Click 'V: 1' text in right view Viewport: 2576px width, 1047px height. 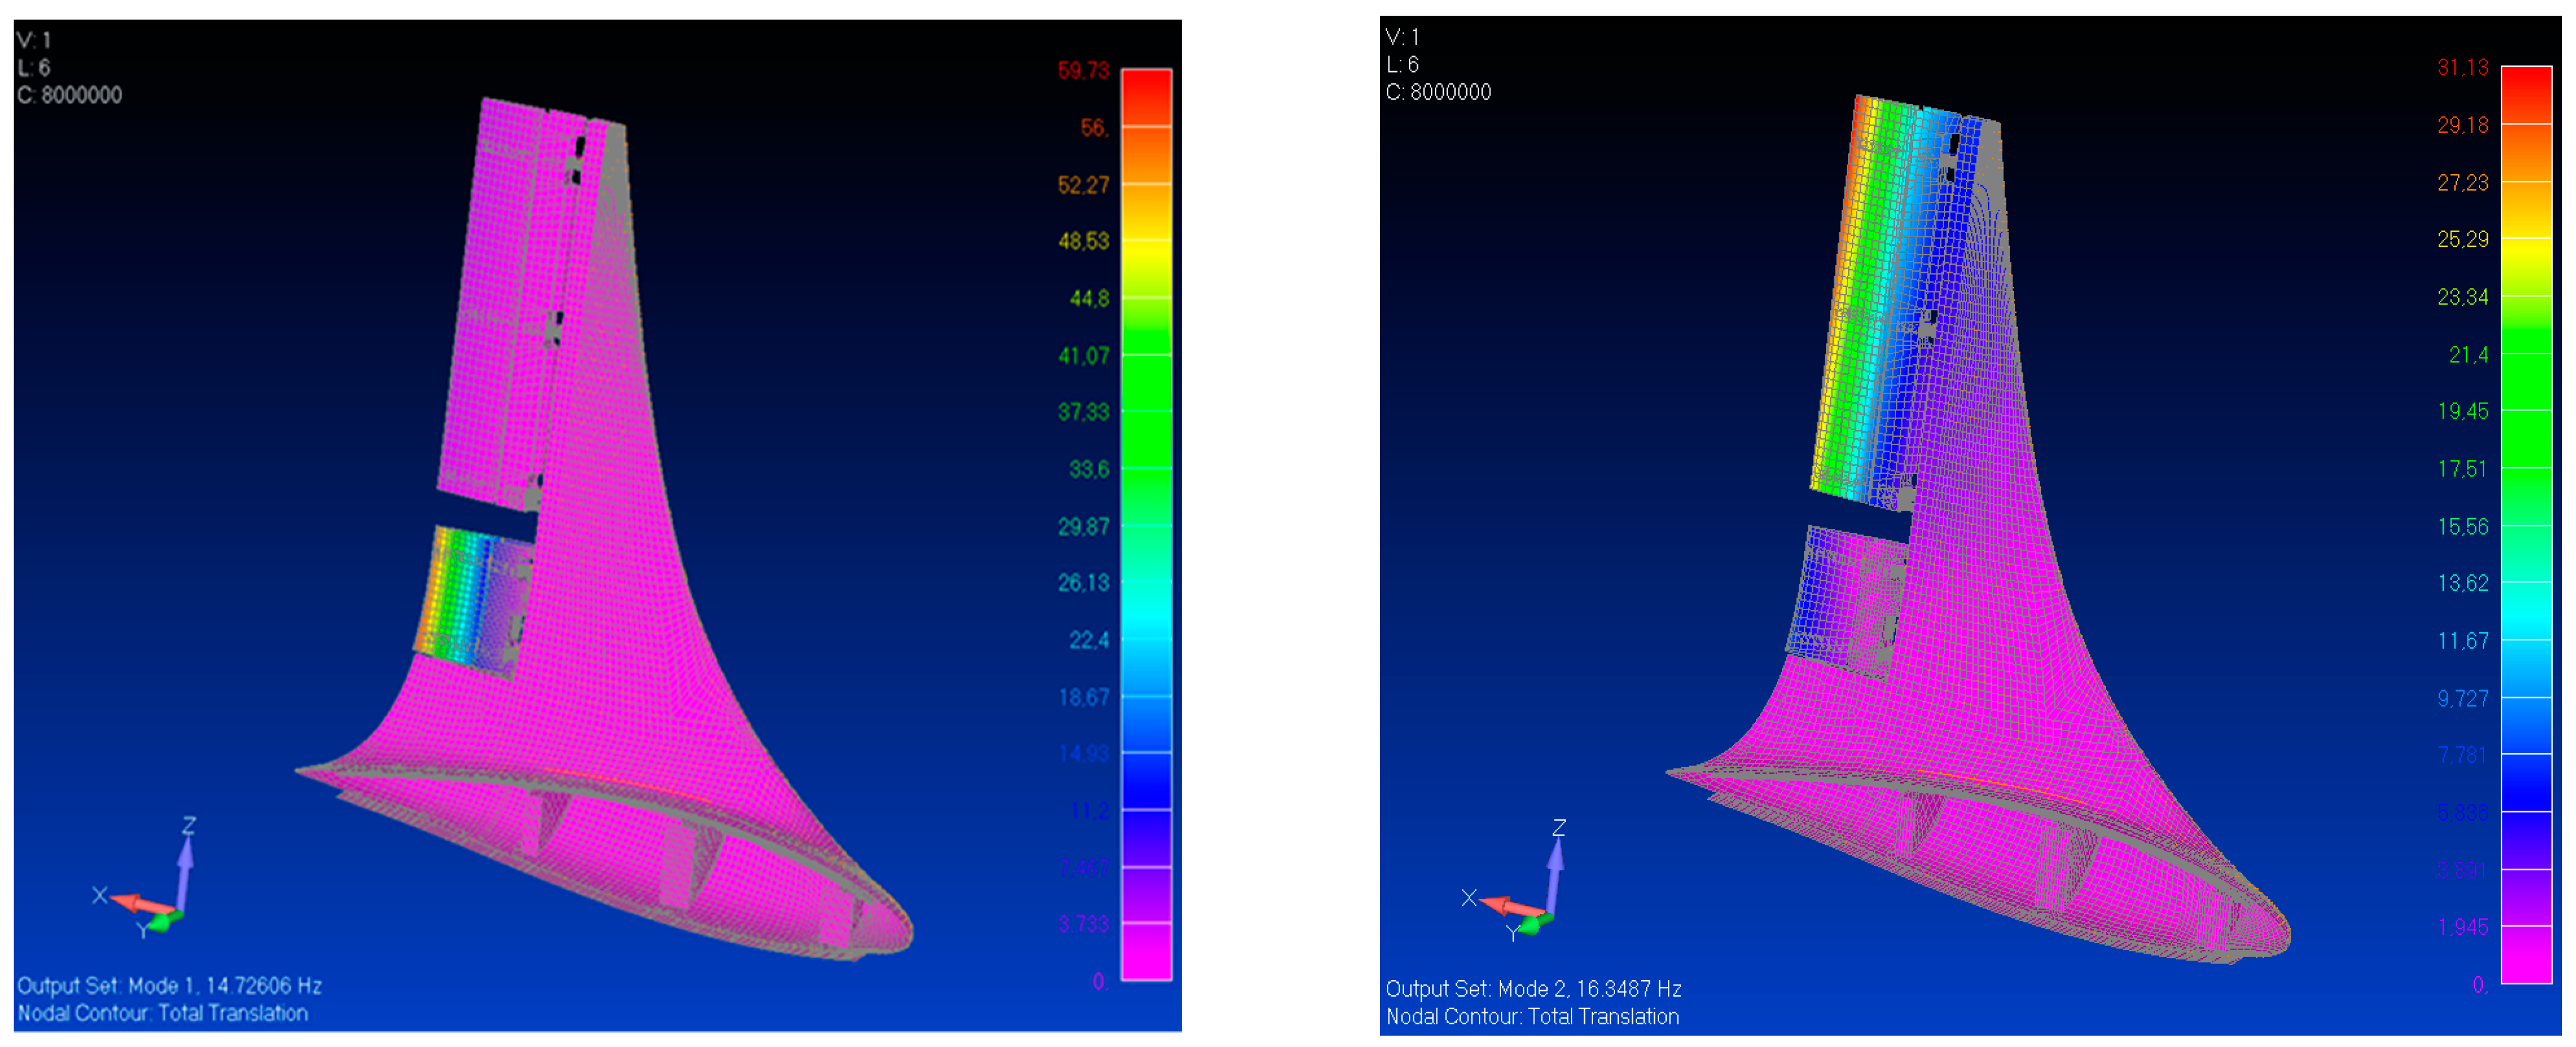coord(1402,37)
